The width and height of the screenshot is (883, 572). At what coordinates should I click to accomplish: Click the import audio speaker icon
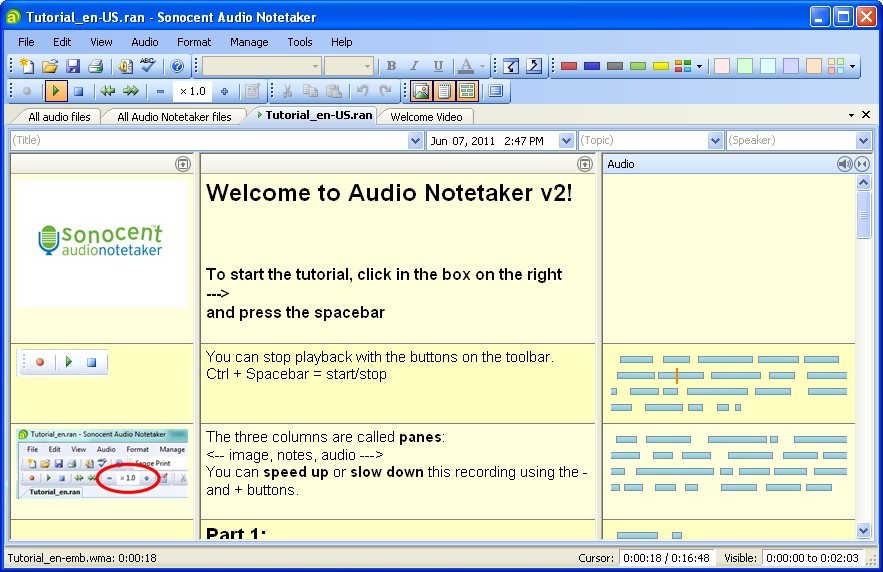125,66
